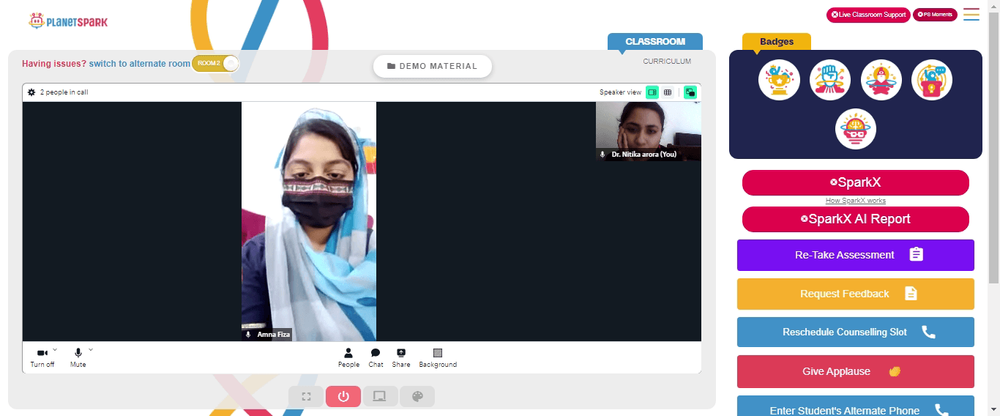The height and width of the screenshot is (416, 1000).
Task: Open the Chat panel
Action: point(376,357)
